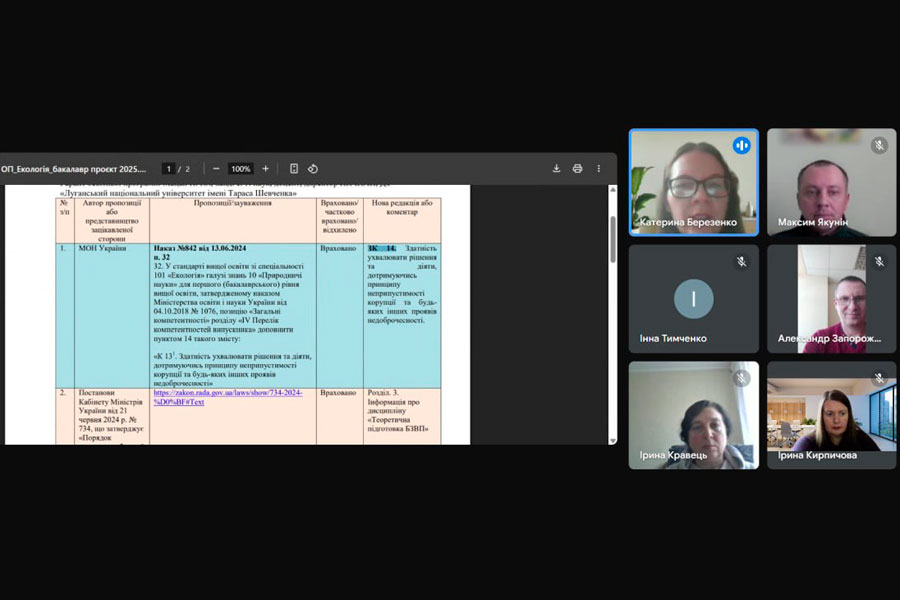Image resolution: width=900 pixels, height=600 pixels.
Task: Click the text 'Луганський національний університет імені Тараса Шевченка'
Action: point(179,193)
